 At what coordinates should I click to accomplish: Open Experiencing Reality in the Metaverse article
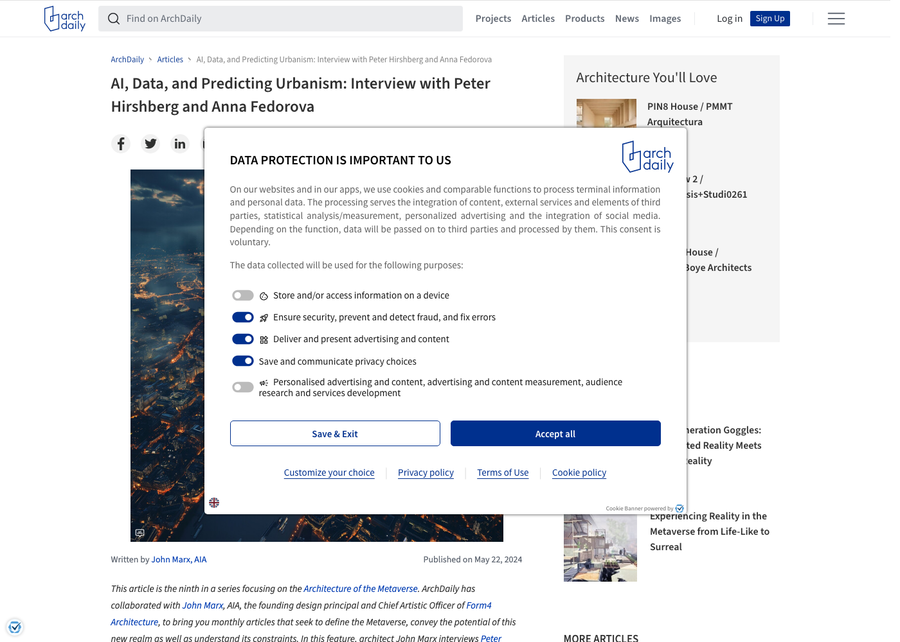pyautogui.click(x=709, y=531)
